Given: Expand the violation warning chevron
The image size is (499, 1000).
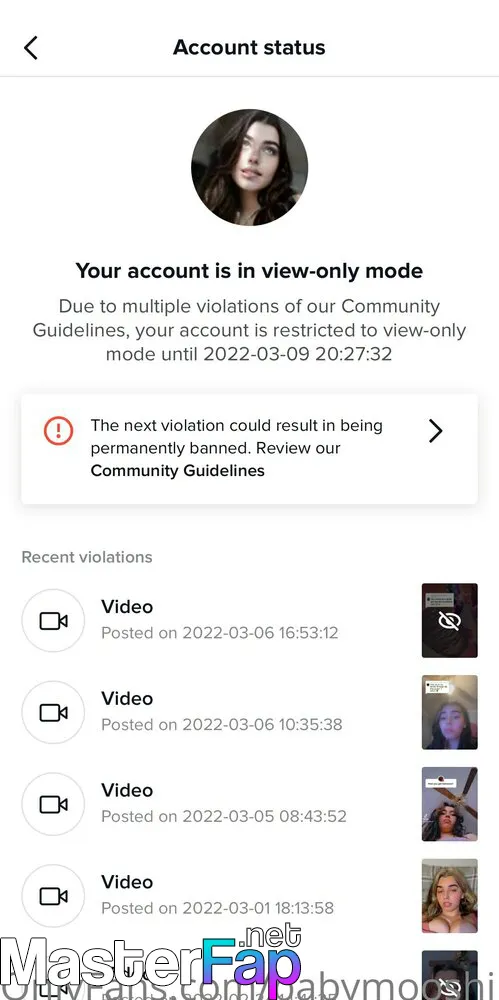Looking at the screenshot, I should coord(435,431).
